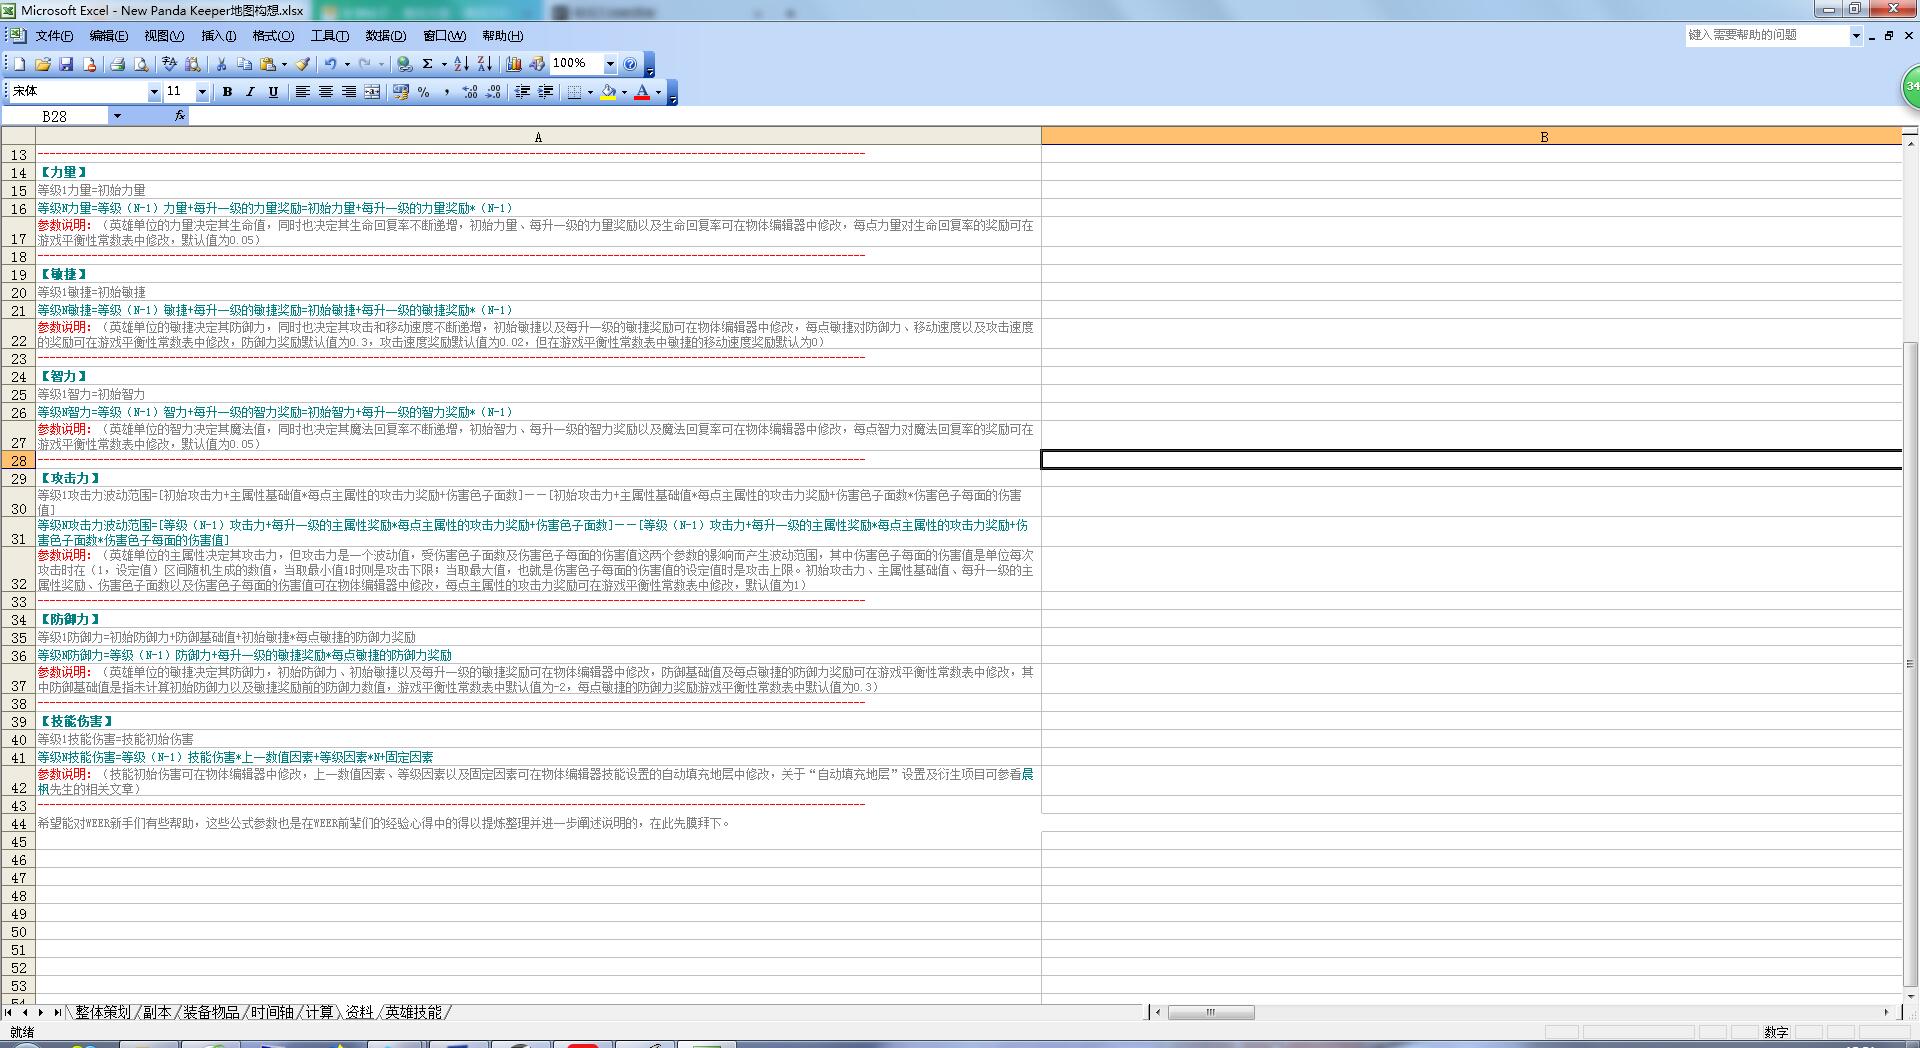Open the Chart Wizard icon

click(x=514, y=64)
